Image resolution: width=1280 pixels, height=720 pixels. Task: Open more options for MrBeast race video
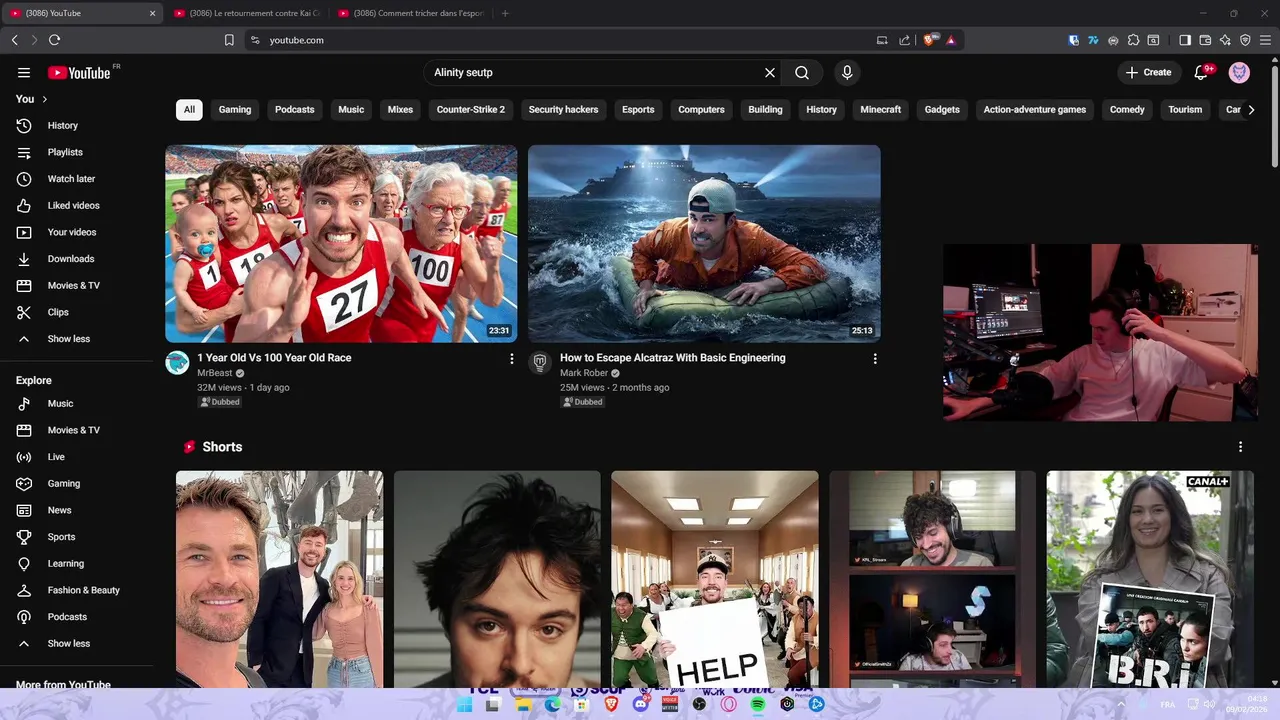tap(512, 358)
